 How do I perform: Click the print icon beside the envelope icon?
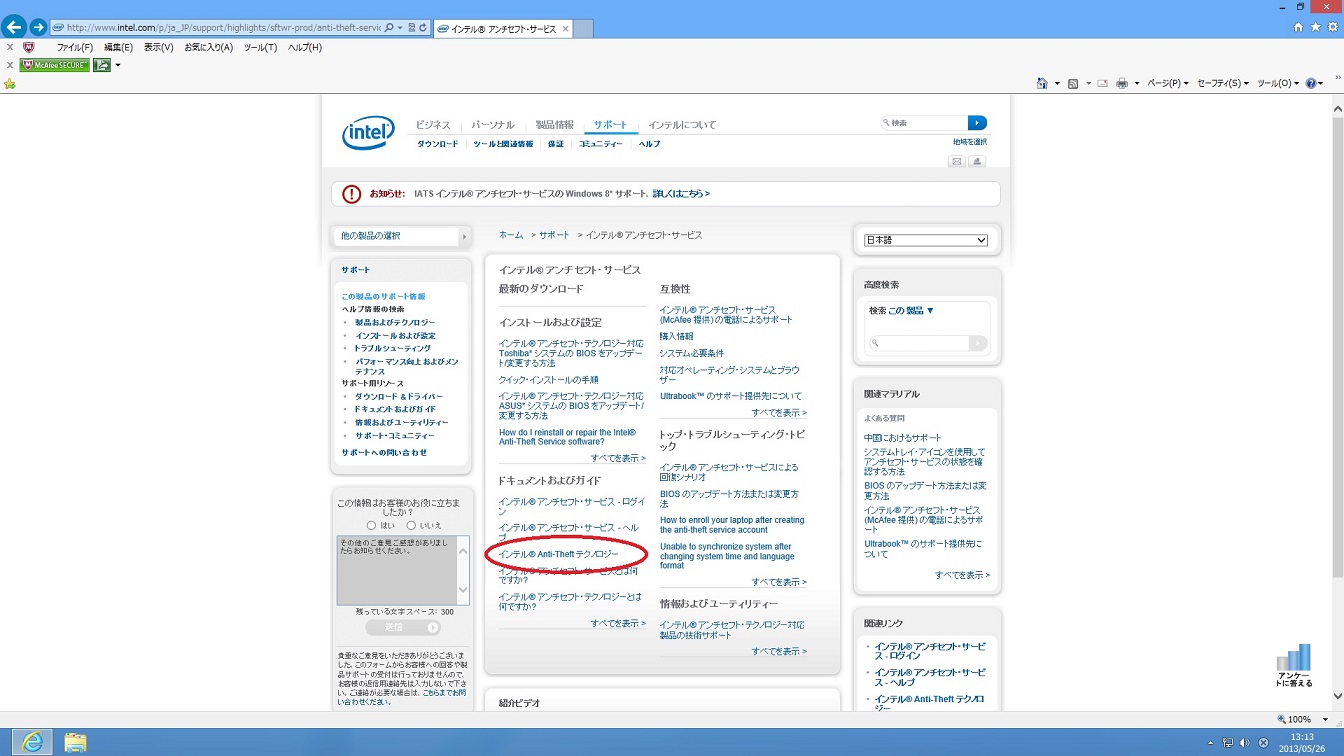(978, 161)
